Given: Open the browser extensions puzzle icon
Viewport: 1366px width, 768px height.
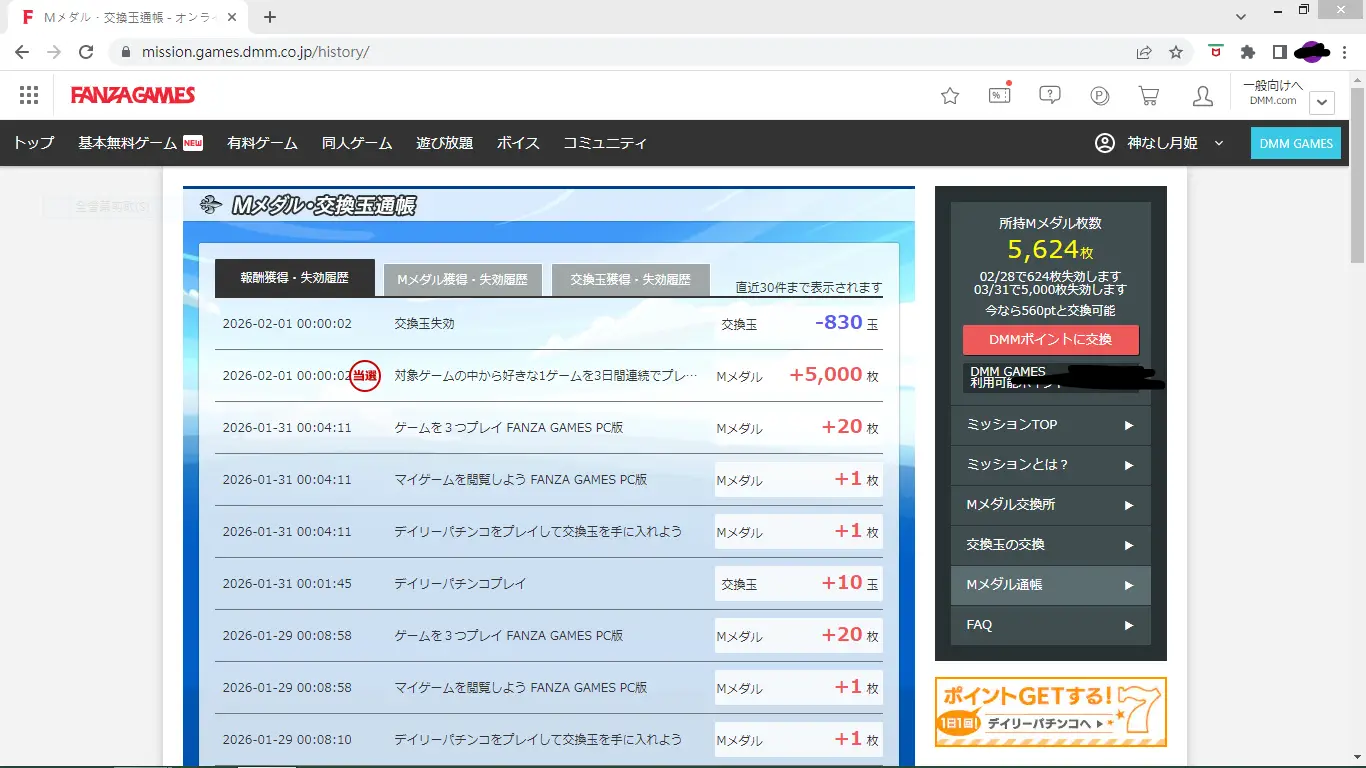Looking at the screenshot, I should [1247, 52].
